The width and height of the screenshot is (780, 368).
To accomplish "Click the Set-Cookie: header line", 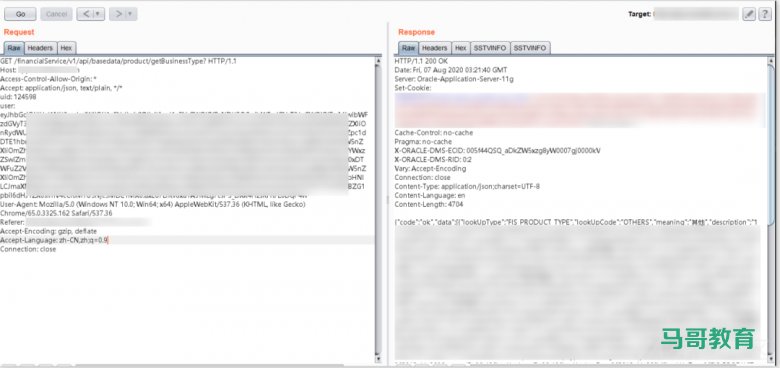I will pyautogui.click(x=413, y=88).
